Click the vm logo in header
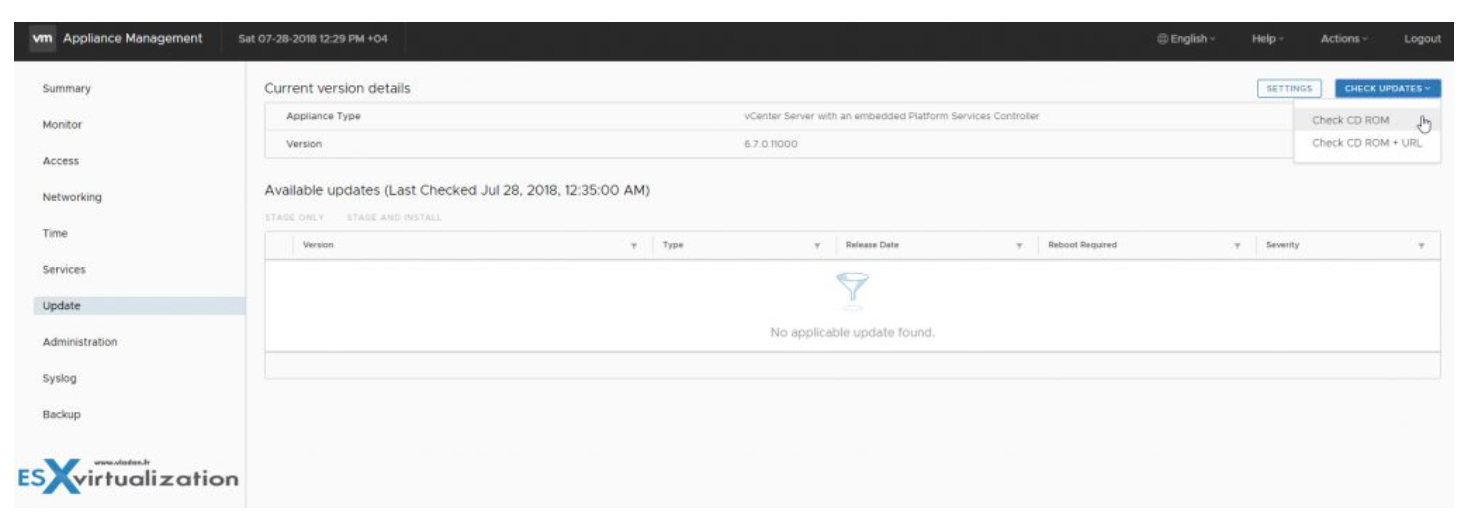Viewport: 1464px width, 526px height. click(x=42, y=39)
